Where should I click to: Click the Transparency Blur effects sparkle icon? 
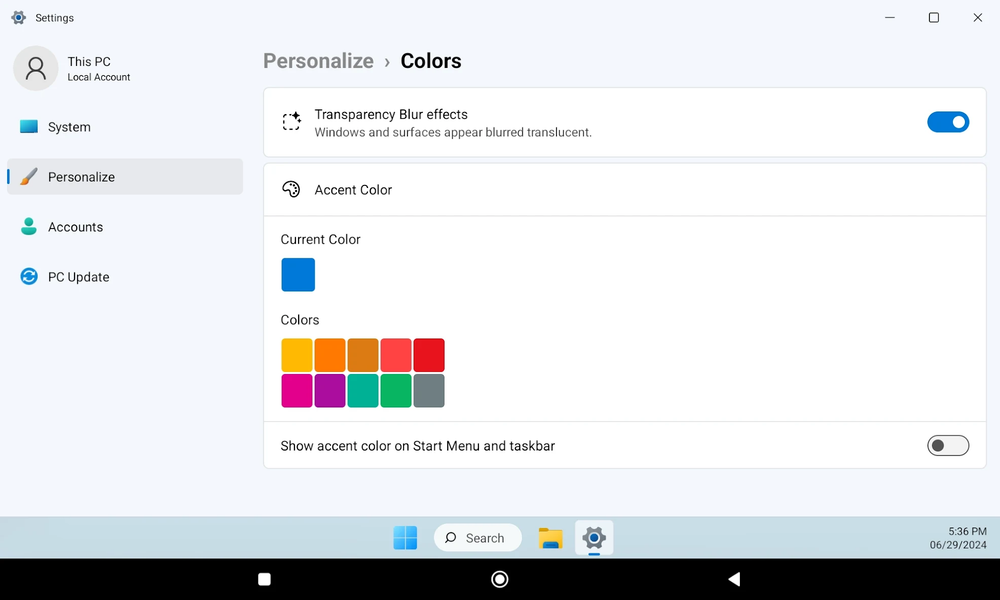click(291, 122)
